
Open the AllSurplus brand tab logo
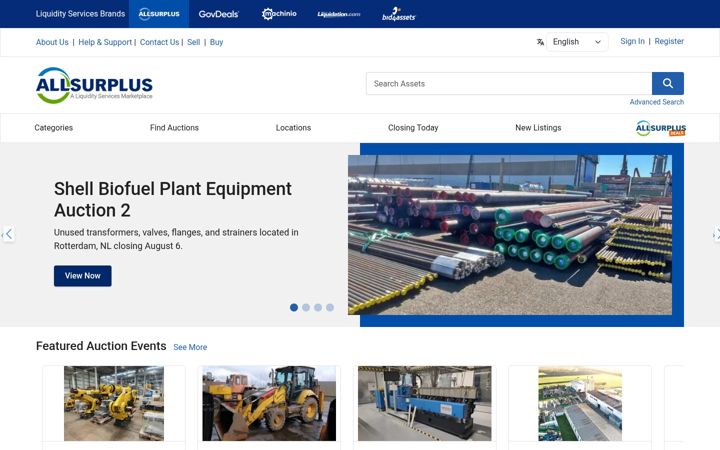coord(159,14)
